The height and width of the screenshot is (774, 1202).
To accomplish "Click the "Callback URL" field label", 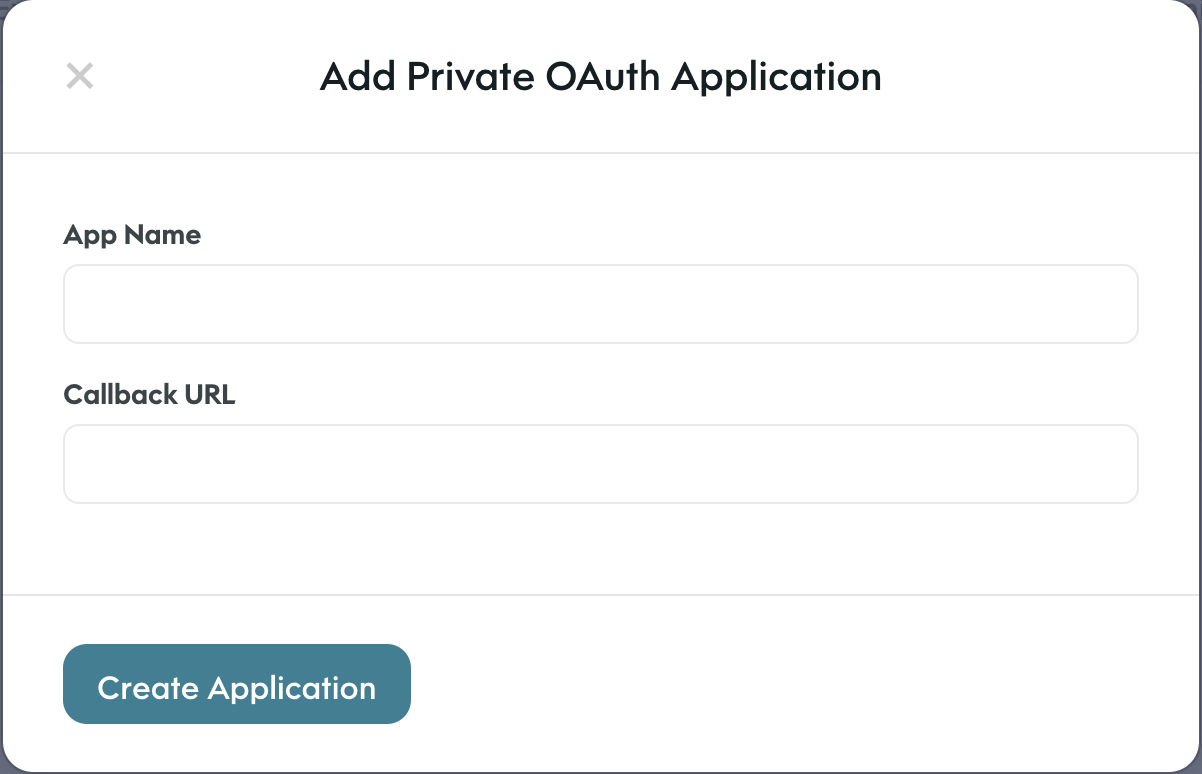I will tap(149, 394).
